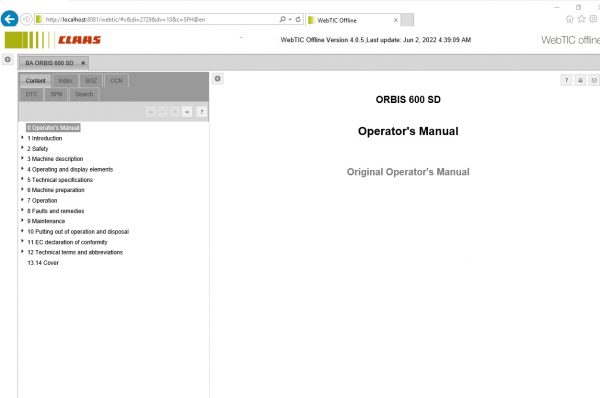600x398 pixels.
Task: Expand the 6 Machine preparation arrow
Action: pyautogui.click(x=22, y=189)
